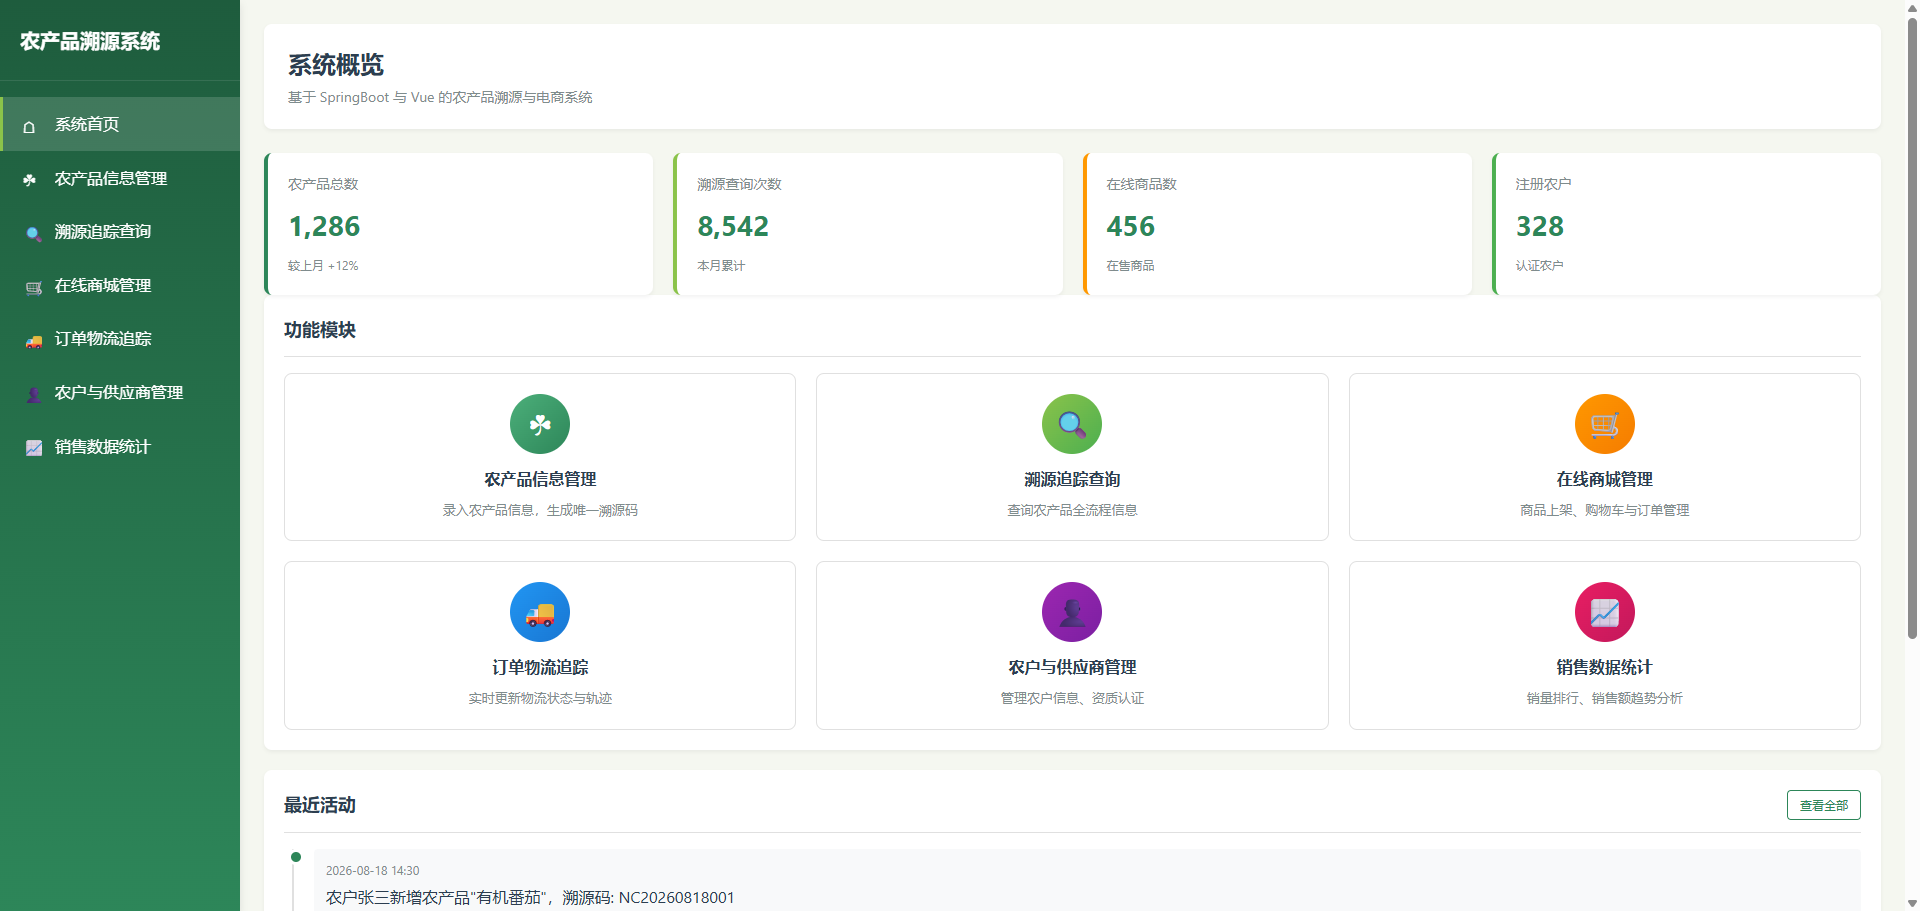Click the 较上月 +12% text

point(323,266)
